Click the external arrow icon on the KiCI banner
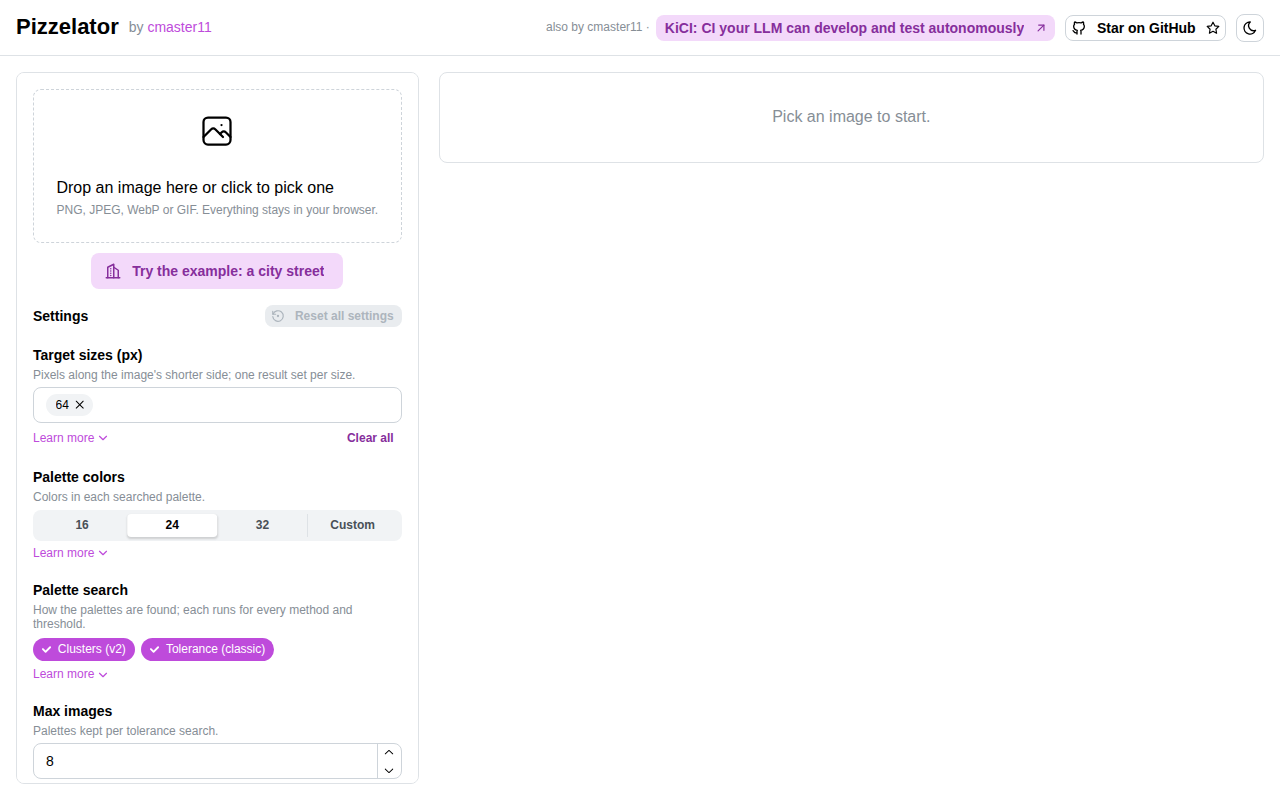 (1040, 28)
